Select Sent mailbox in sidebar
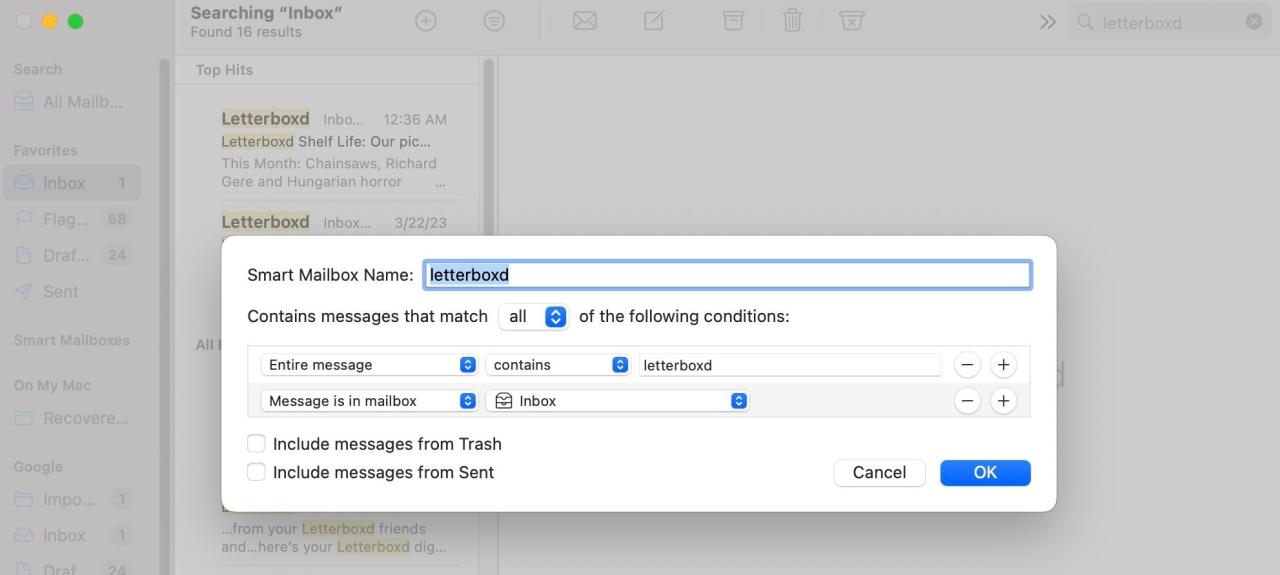This screenshot has width=1280, height=575. pyautogui.click(x=70, y=291)
